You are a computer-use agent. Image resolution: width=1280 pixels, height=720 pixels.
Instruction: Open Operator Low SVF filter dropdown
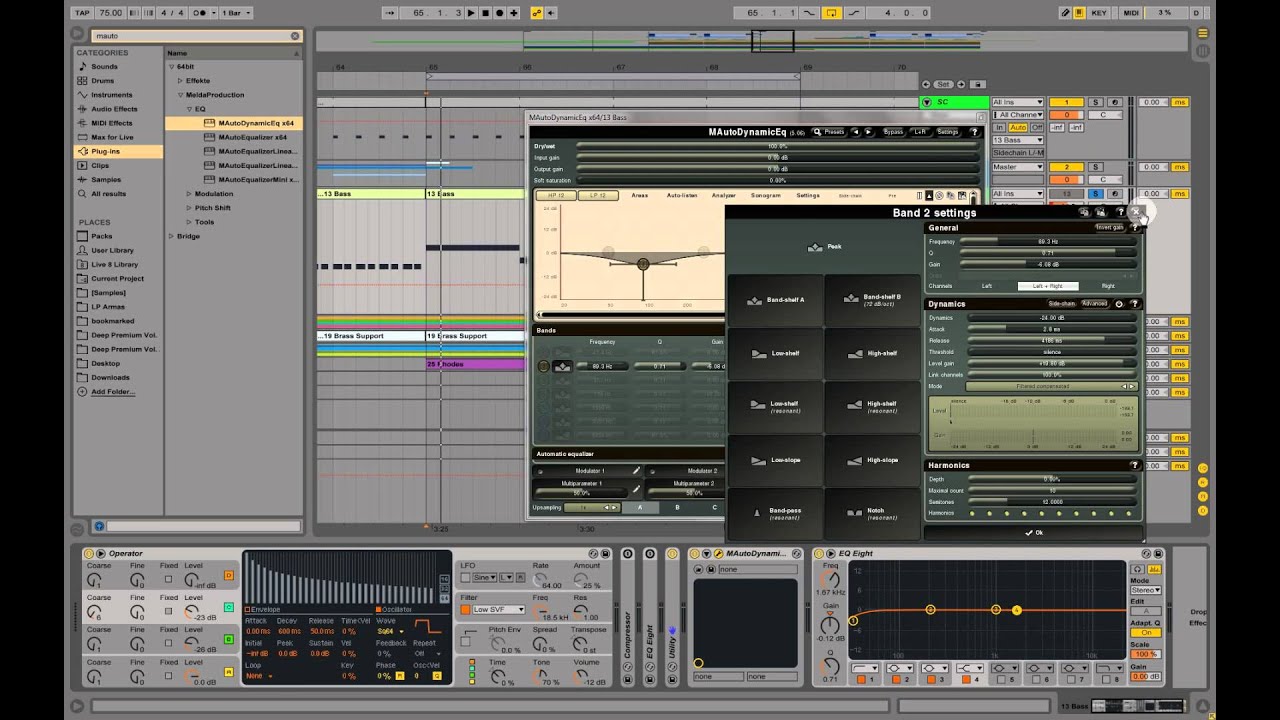499,609
